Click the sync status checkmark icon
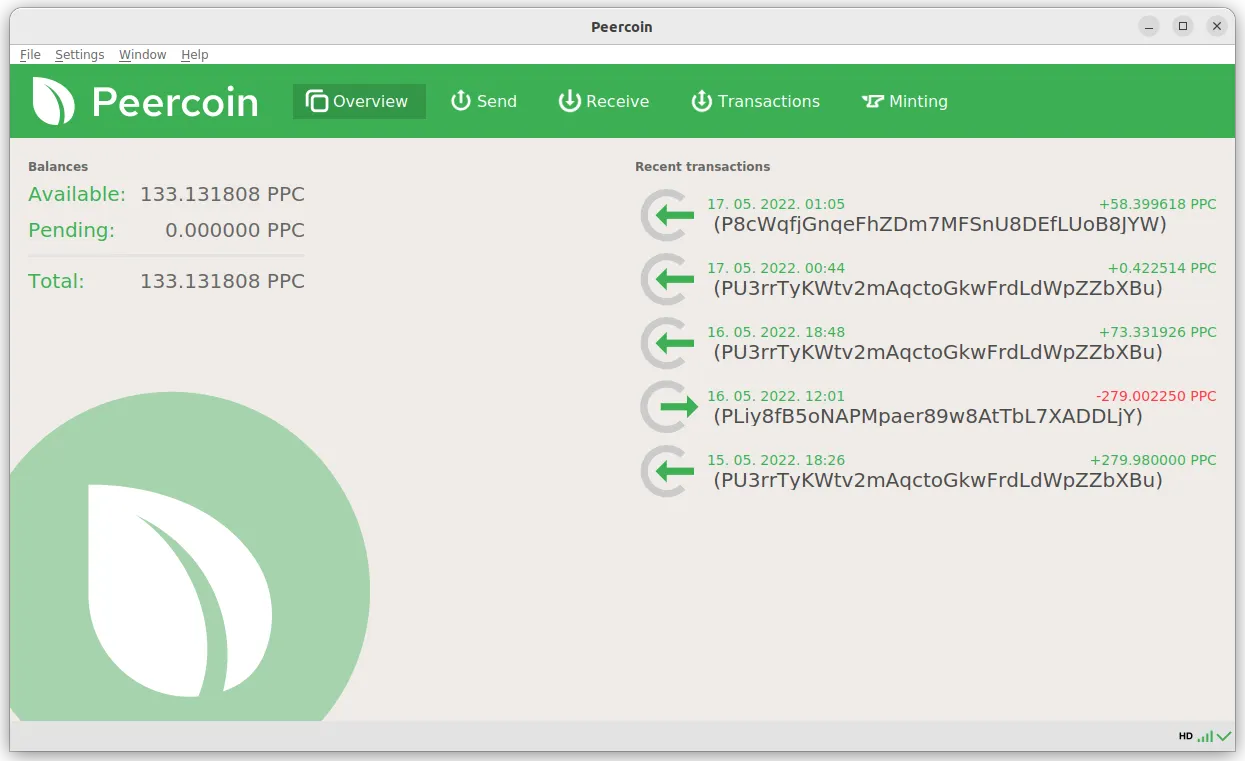The width and height of the screenshot is (1245, 761). click(1224, 736)
